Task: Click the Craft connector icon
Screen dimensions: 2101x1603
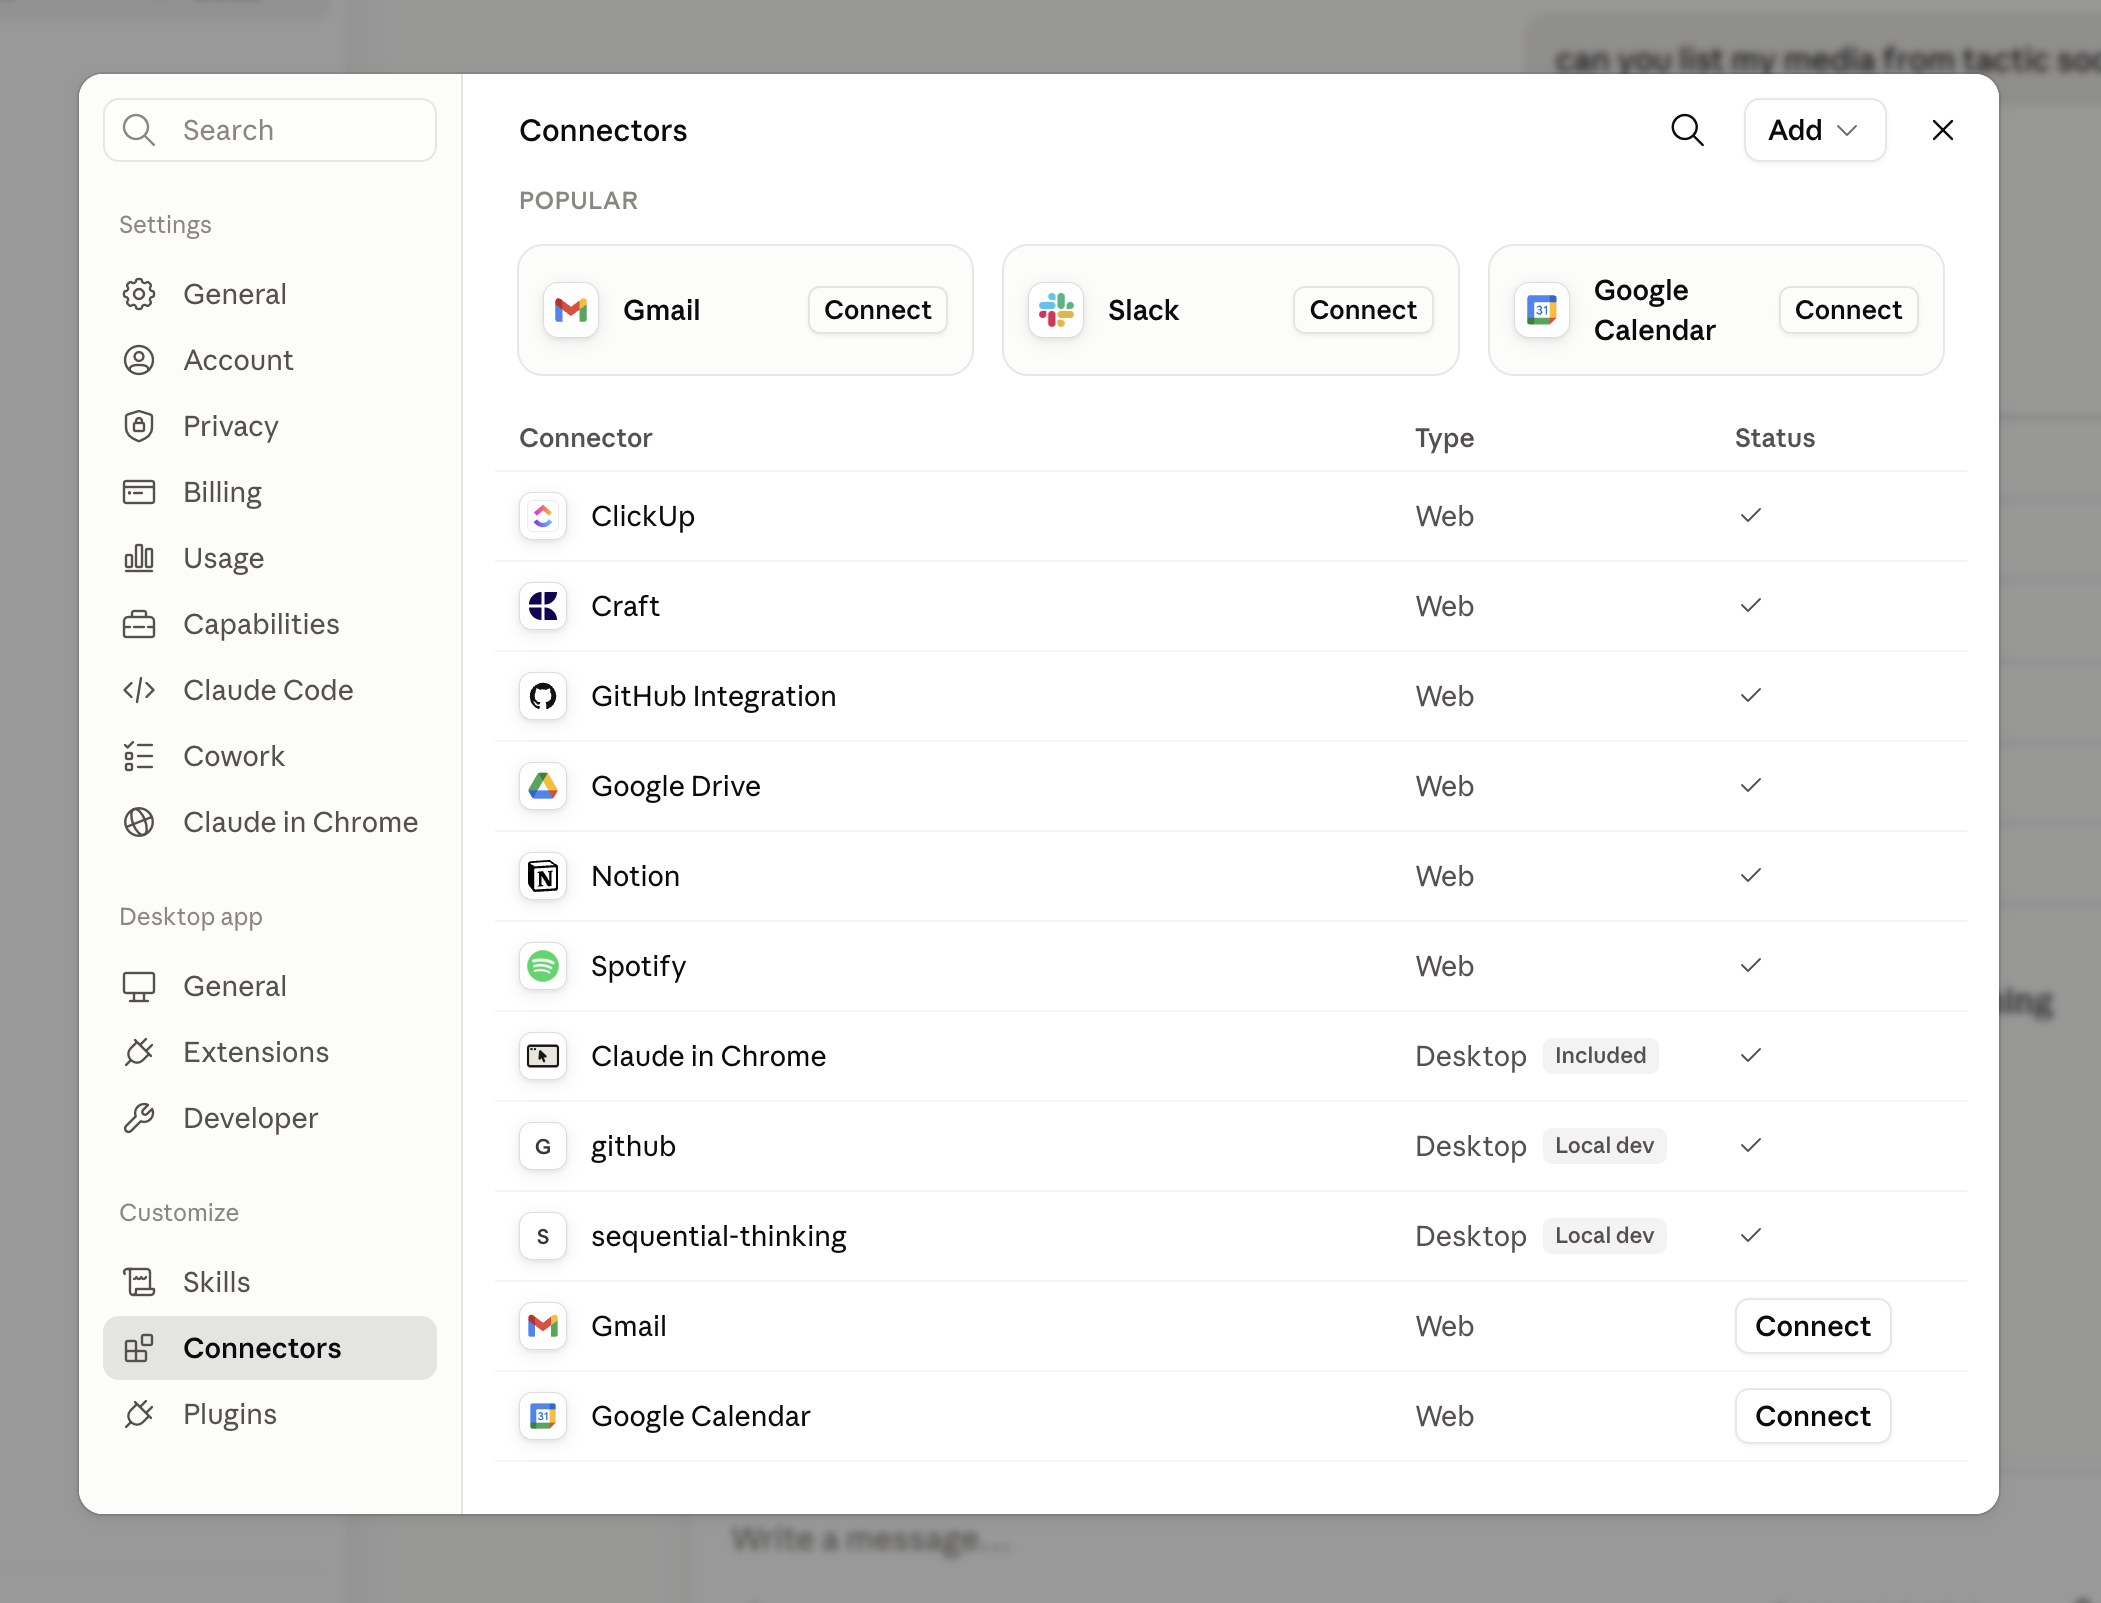Action: (x=543, y=606)
